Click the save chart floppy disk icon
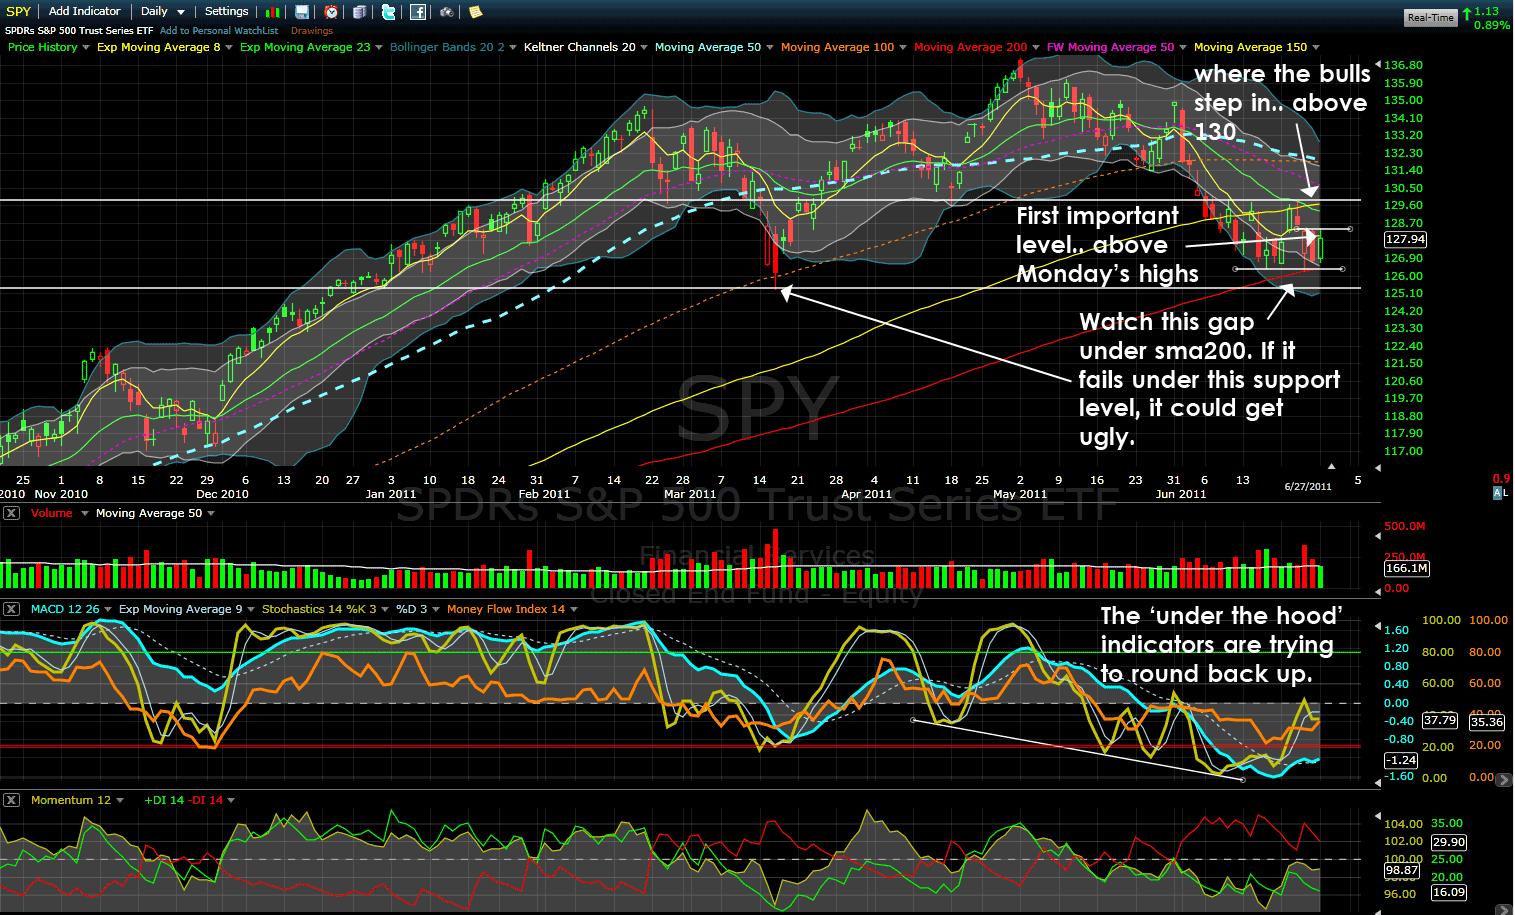Image resolution: width=1515 pixels, height=915 pixels. 302,12
